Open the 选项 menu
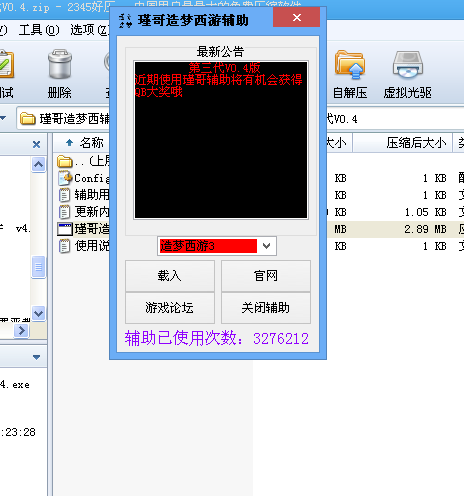Viewport: 464px width, 496px height. tap(89, 30)
